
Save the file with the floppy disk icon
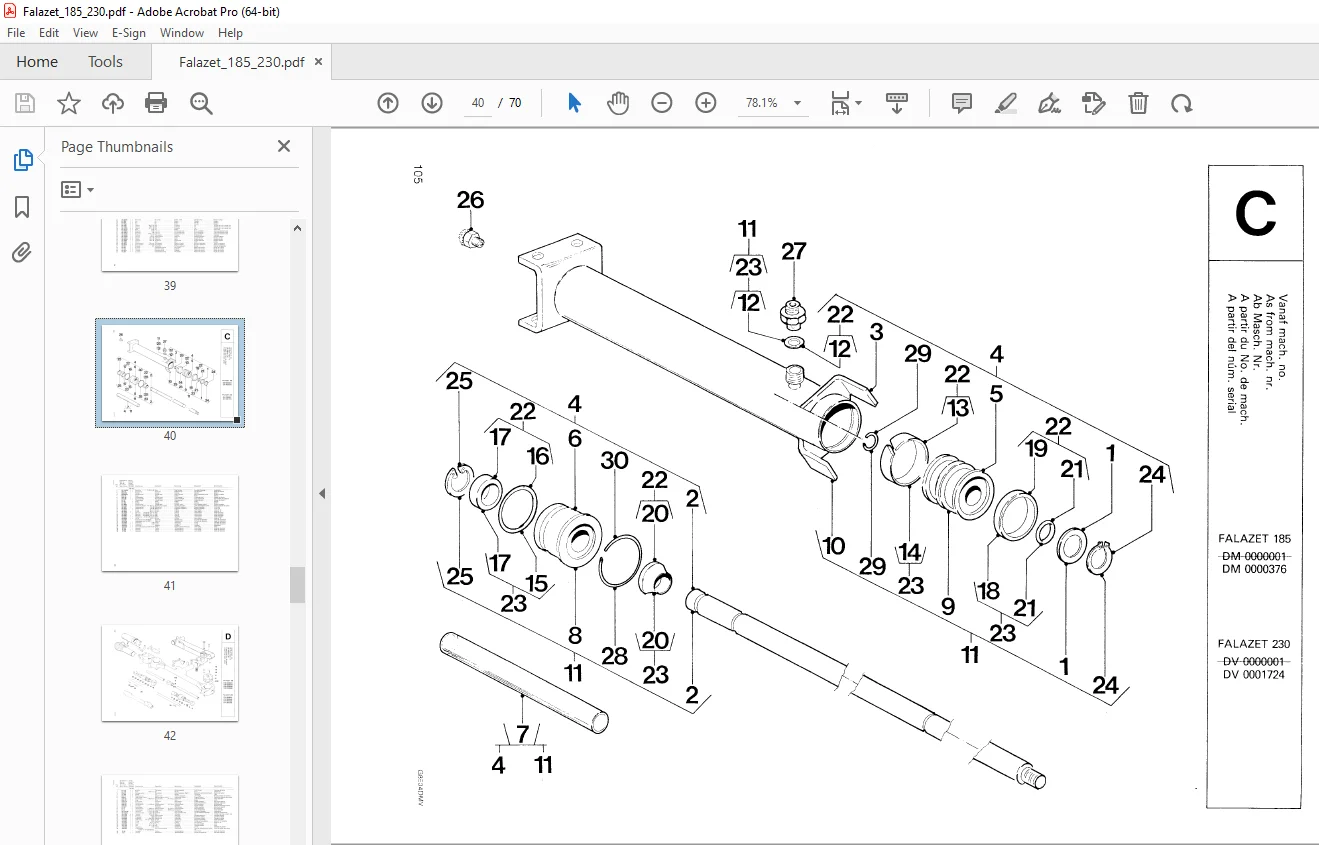coord(24,103)
